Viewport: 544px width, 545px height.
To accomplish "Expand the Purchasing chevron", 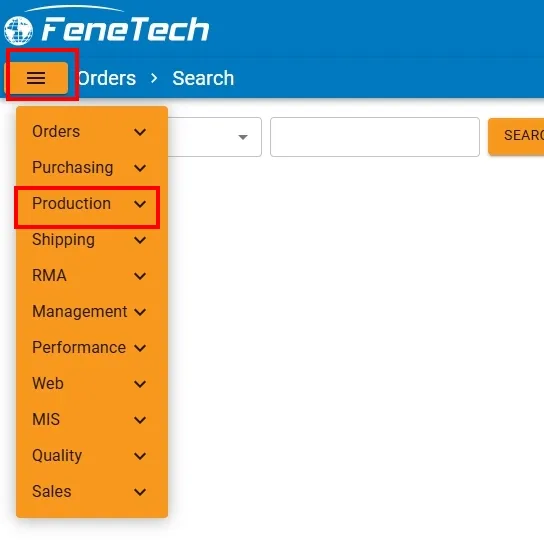I will 140,168.
